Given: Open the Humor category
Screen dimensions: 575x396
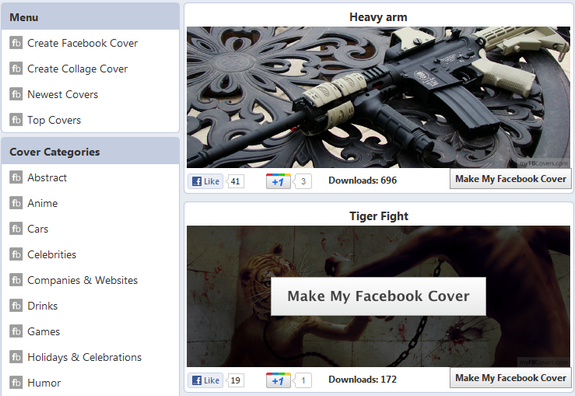Looking at the screenshot, I should (44, 383).
